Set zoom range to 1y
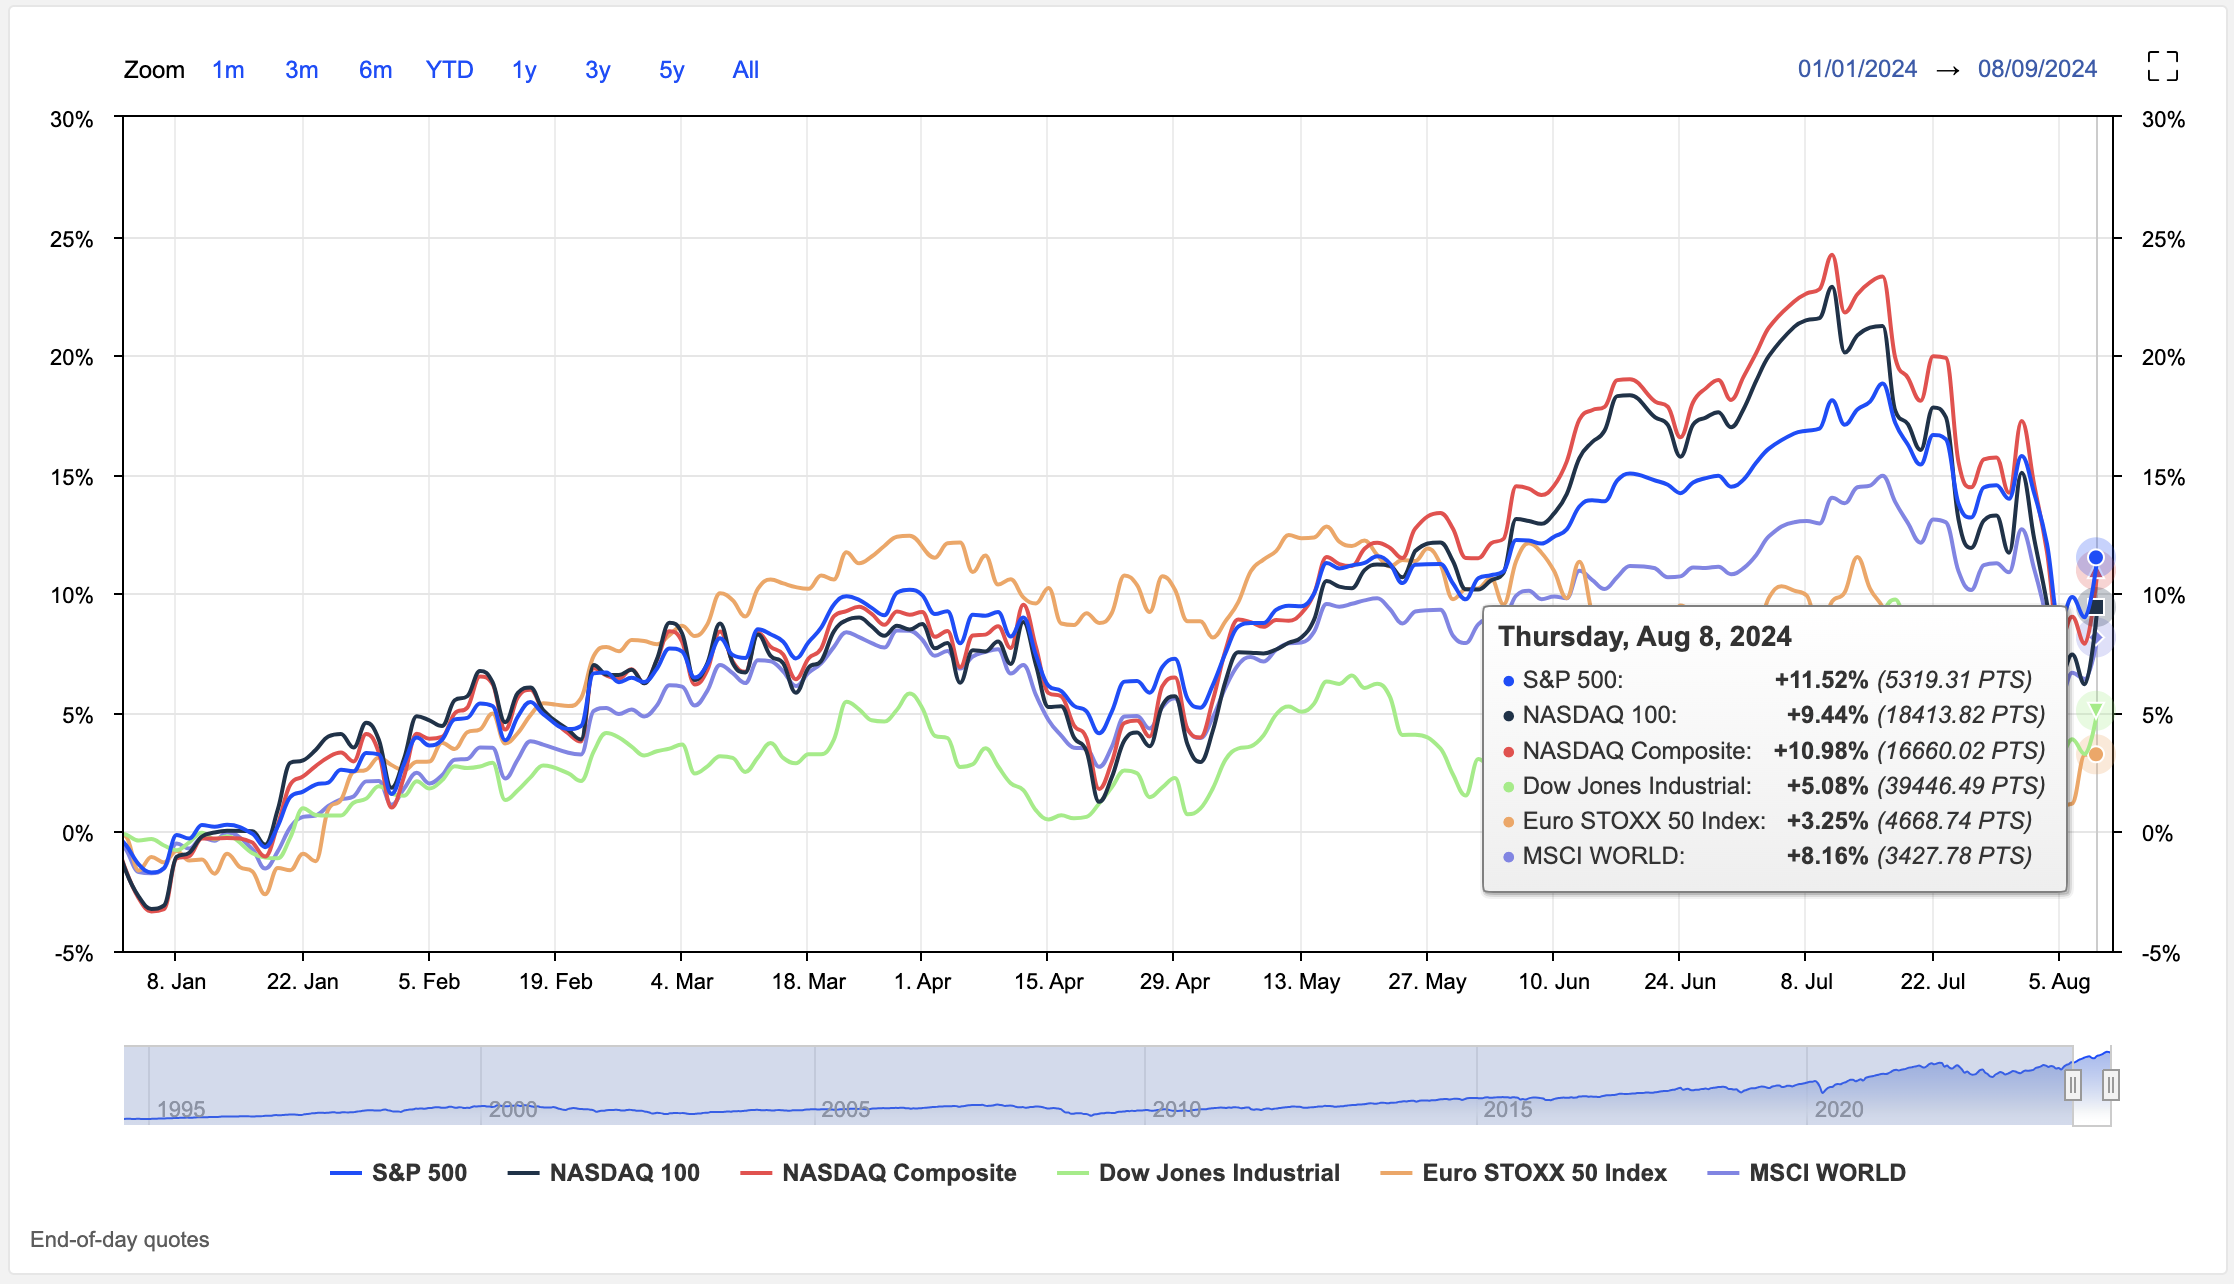2234x1284 pixels. pyautogui.click(x=524, y=70)
